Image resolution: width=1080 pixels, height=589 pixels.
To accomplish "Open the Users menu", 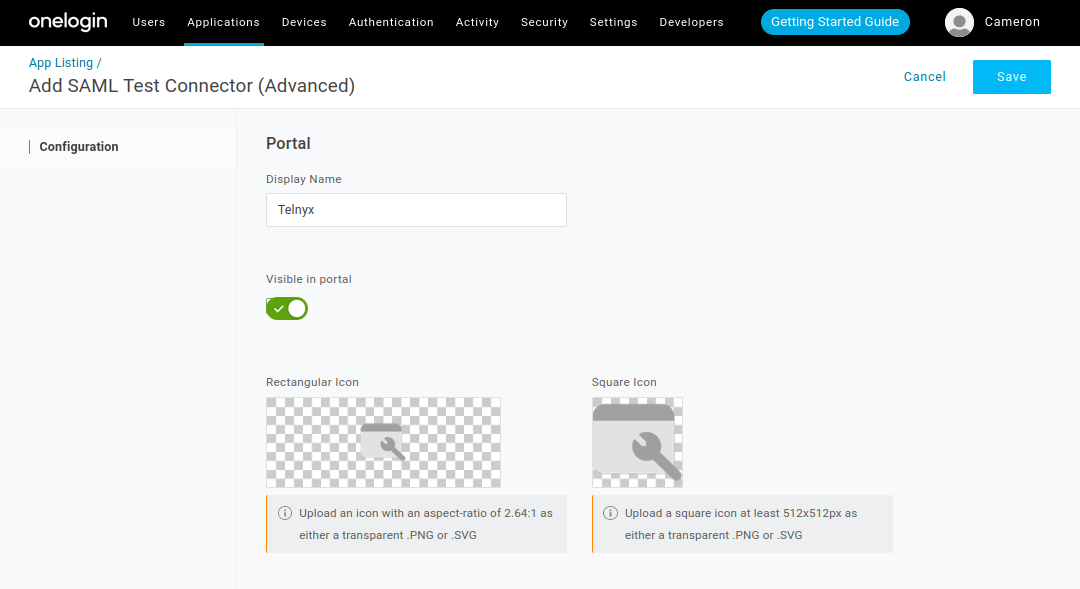I will 149,22.
